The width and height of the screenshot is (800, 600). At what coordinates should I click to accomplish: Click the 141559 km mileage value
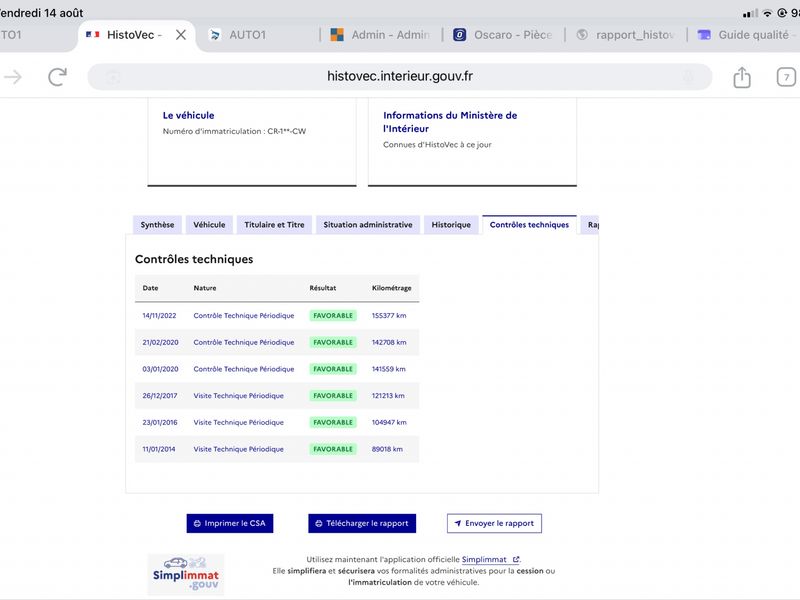tap(388, 369)
